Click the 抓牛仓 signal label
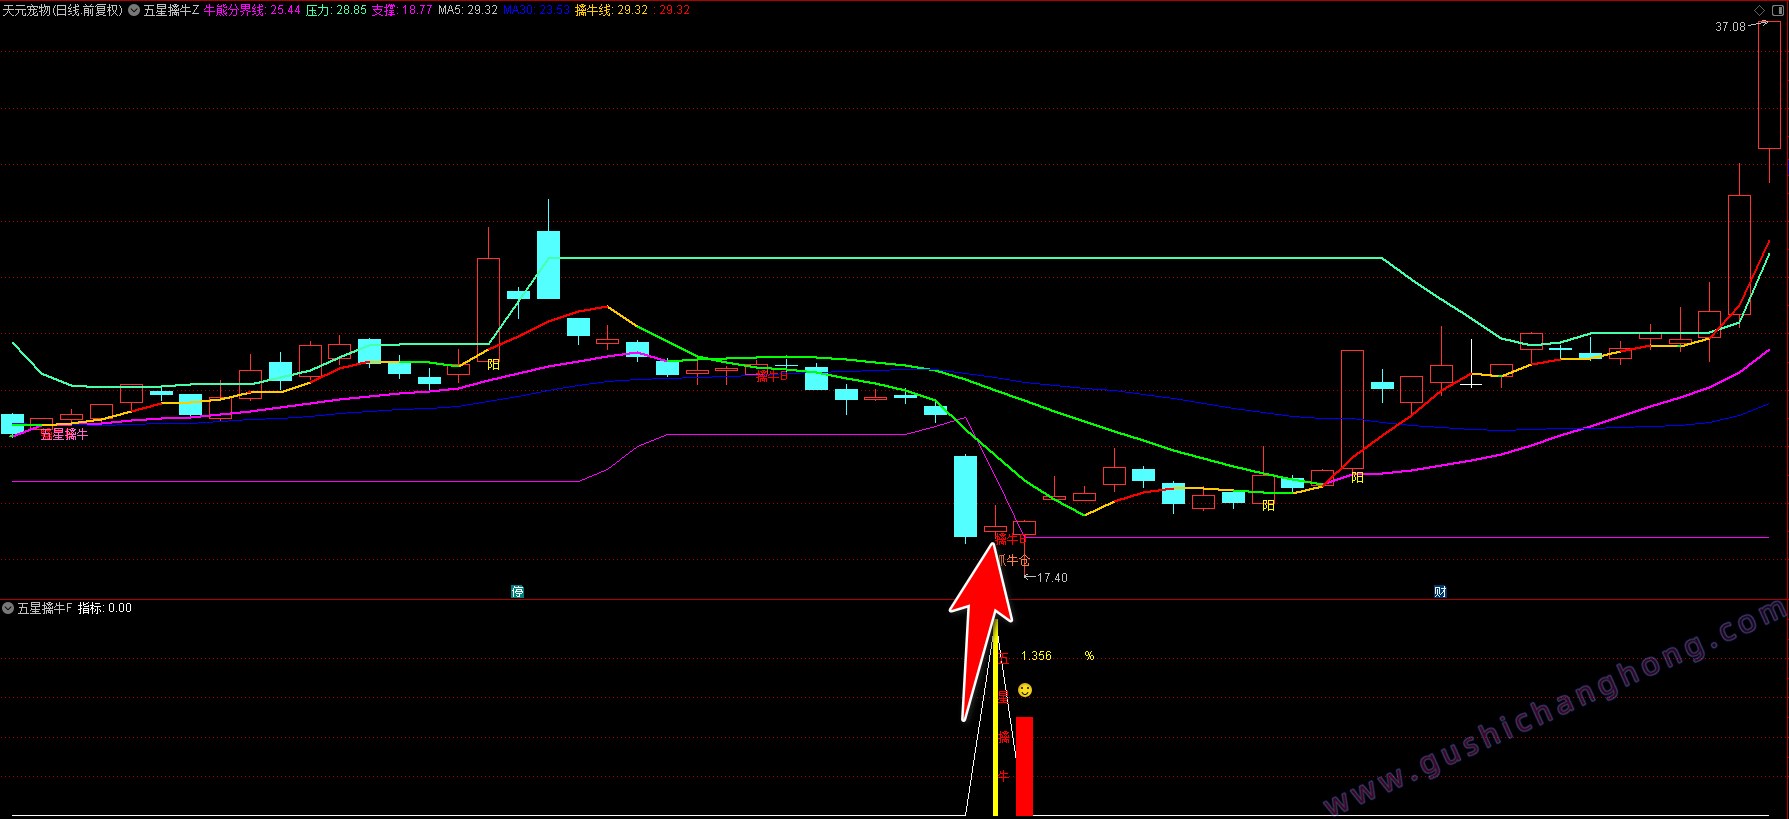Image resolution: width=1789 pixels, height=819 pixels. click(1013, 560)
